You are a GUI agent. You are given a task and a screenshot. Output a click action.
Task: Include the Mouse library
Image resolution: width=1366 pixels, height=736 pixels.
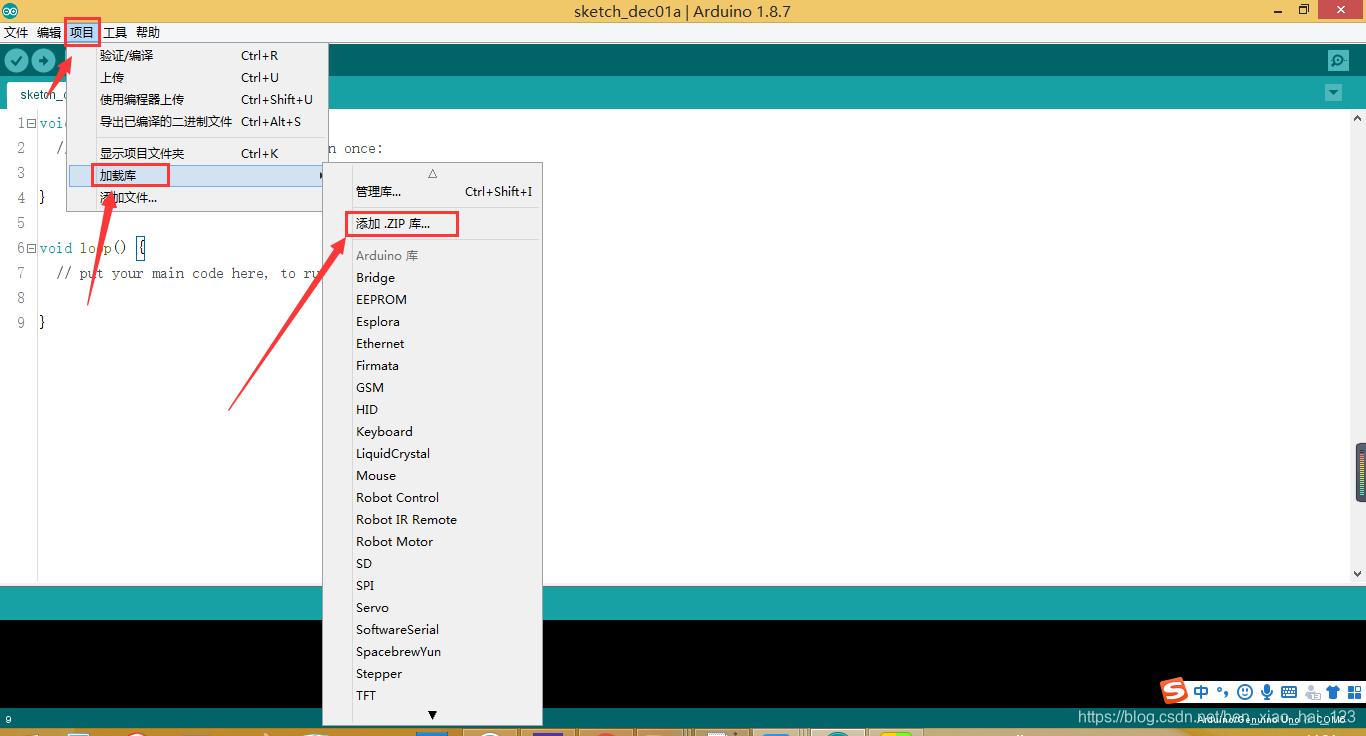pyautogui.click(x=432, y=476)
